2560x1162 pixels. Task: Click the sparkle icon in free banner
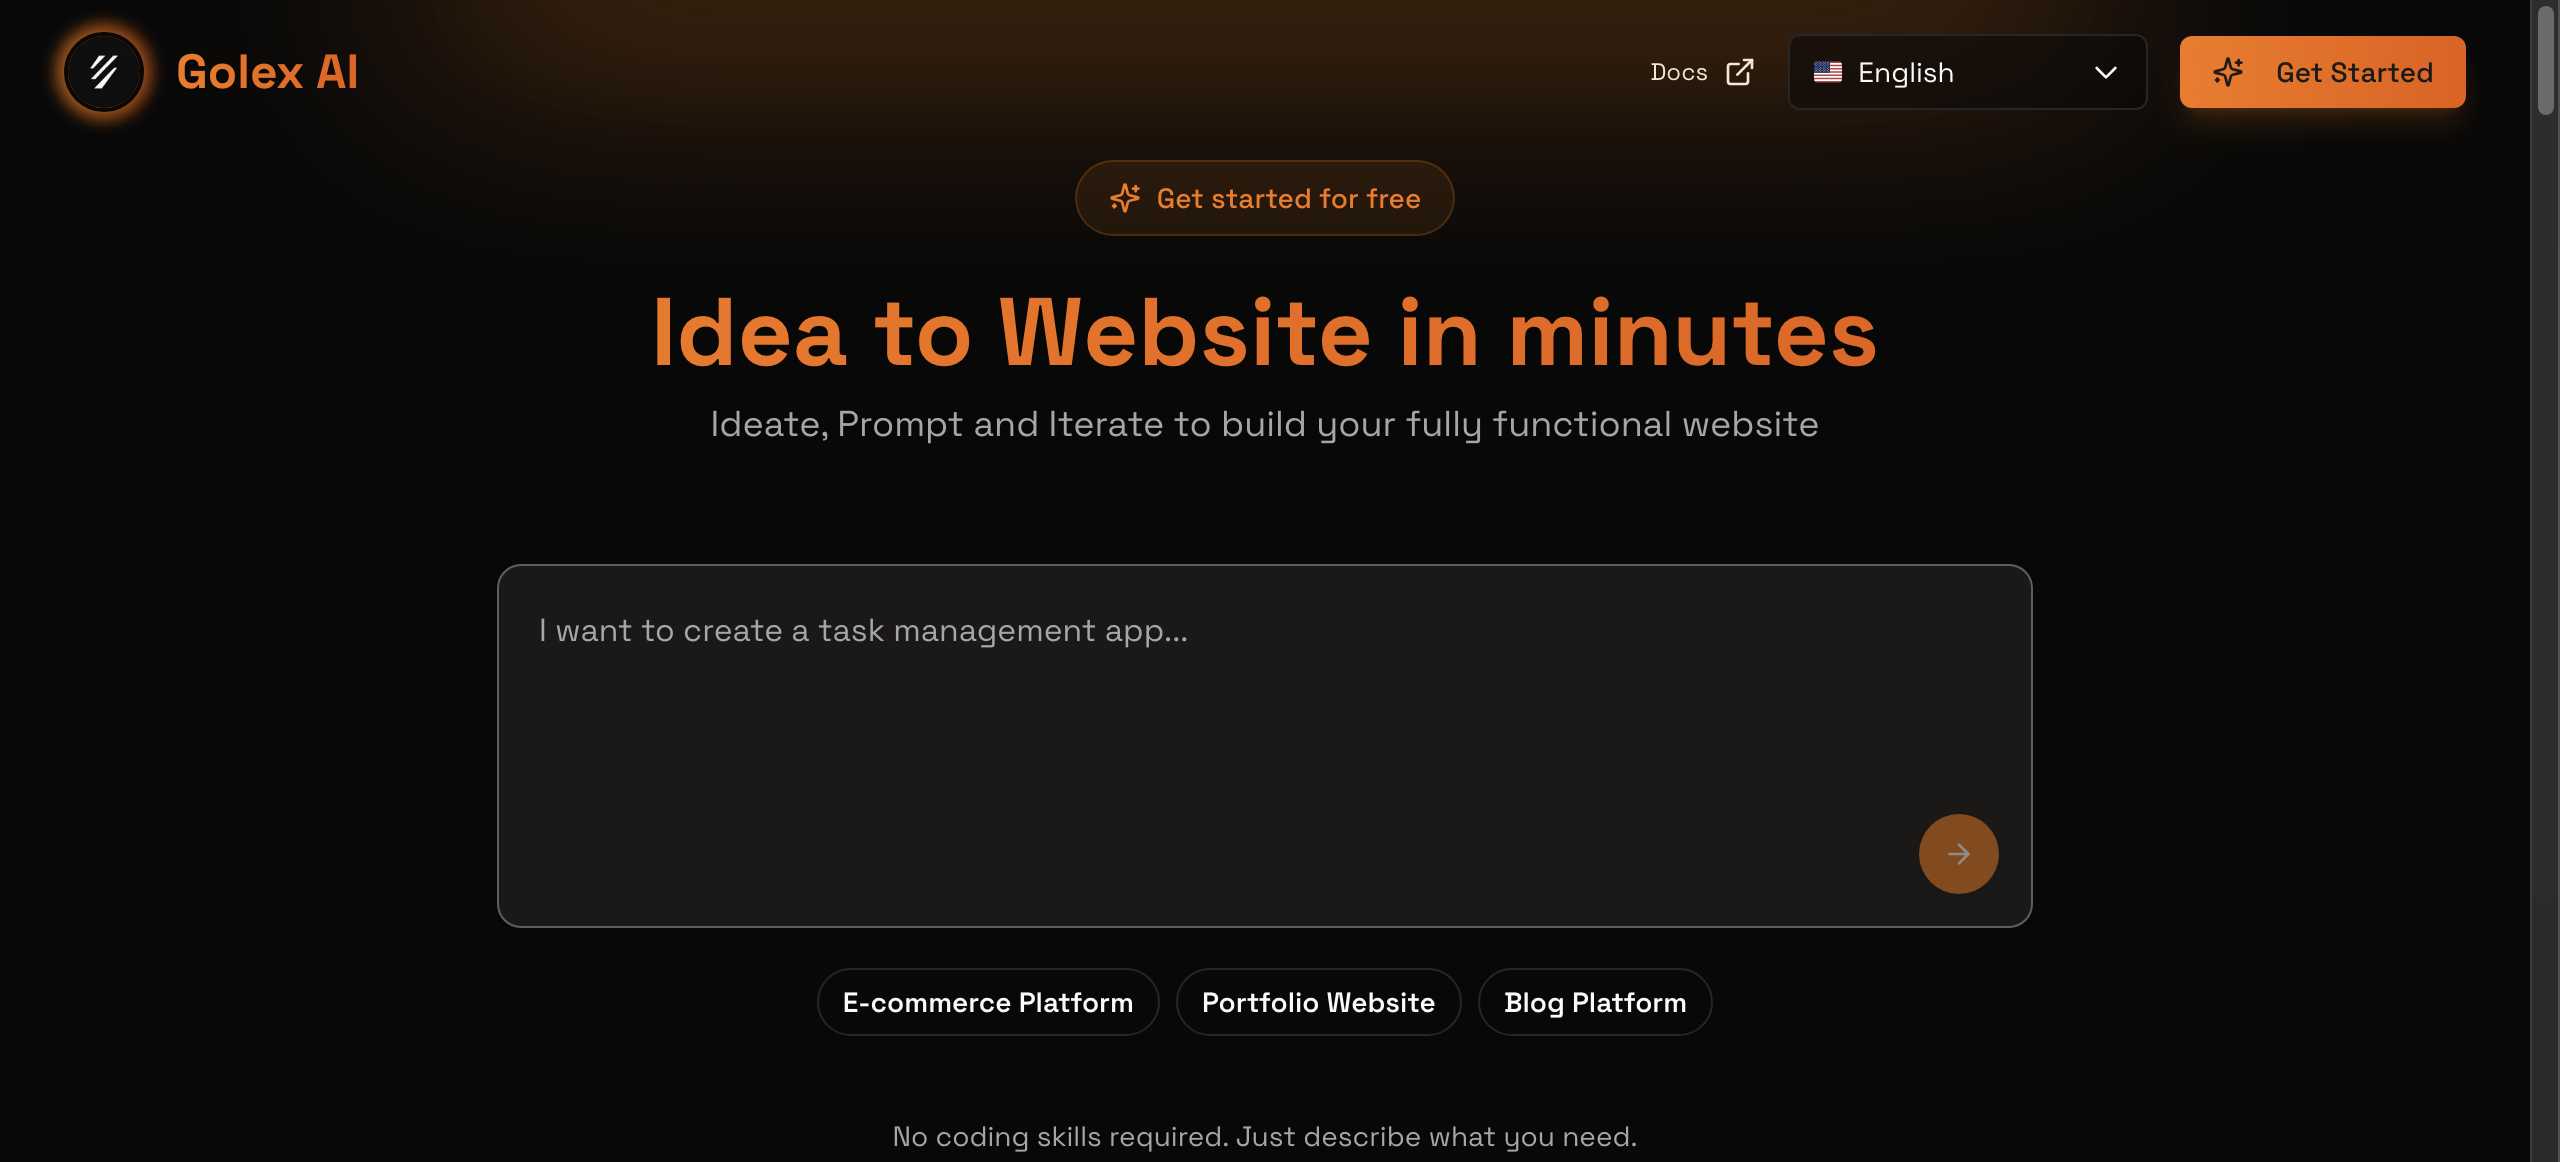1125,198
